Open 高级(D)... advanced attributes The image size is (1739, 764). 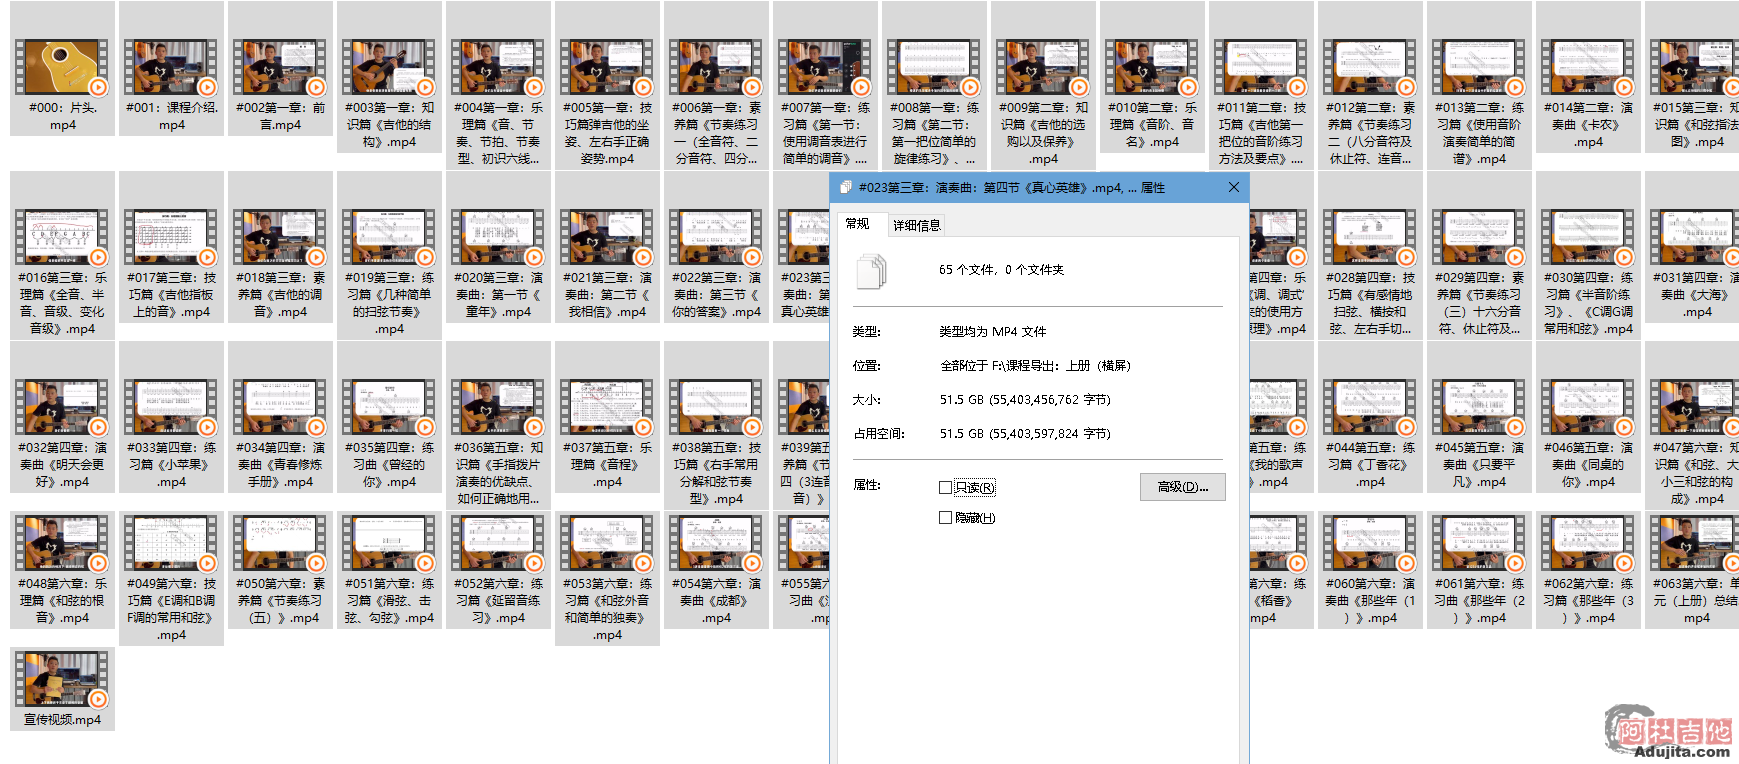point(1183,487)
